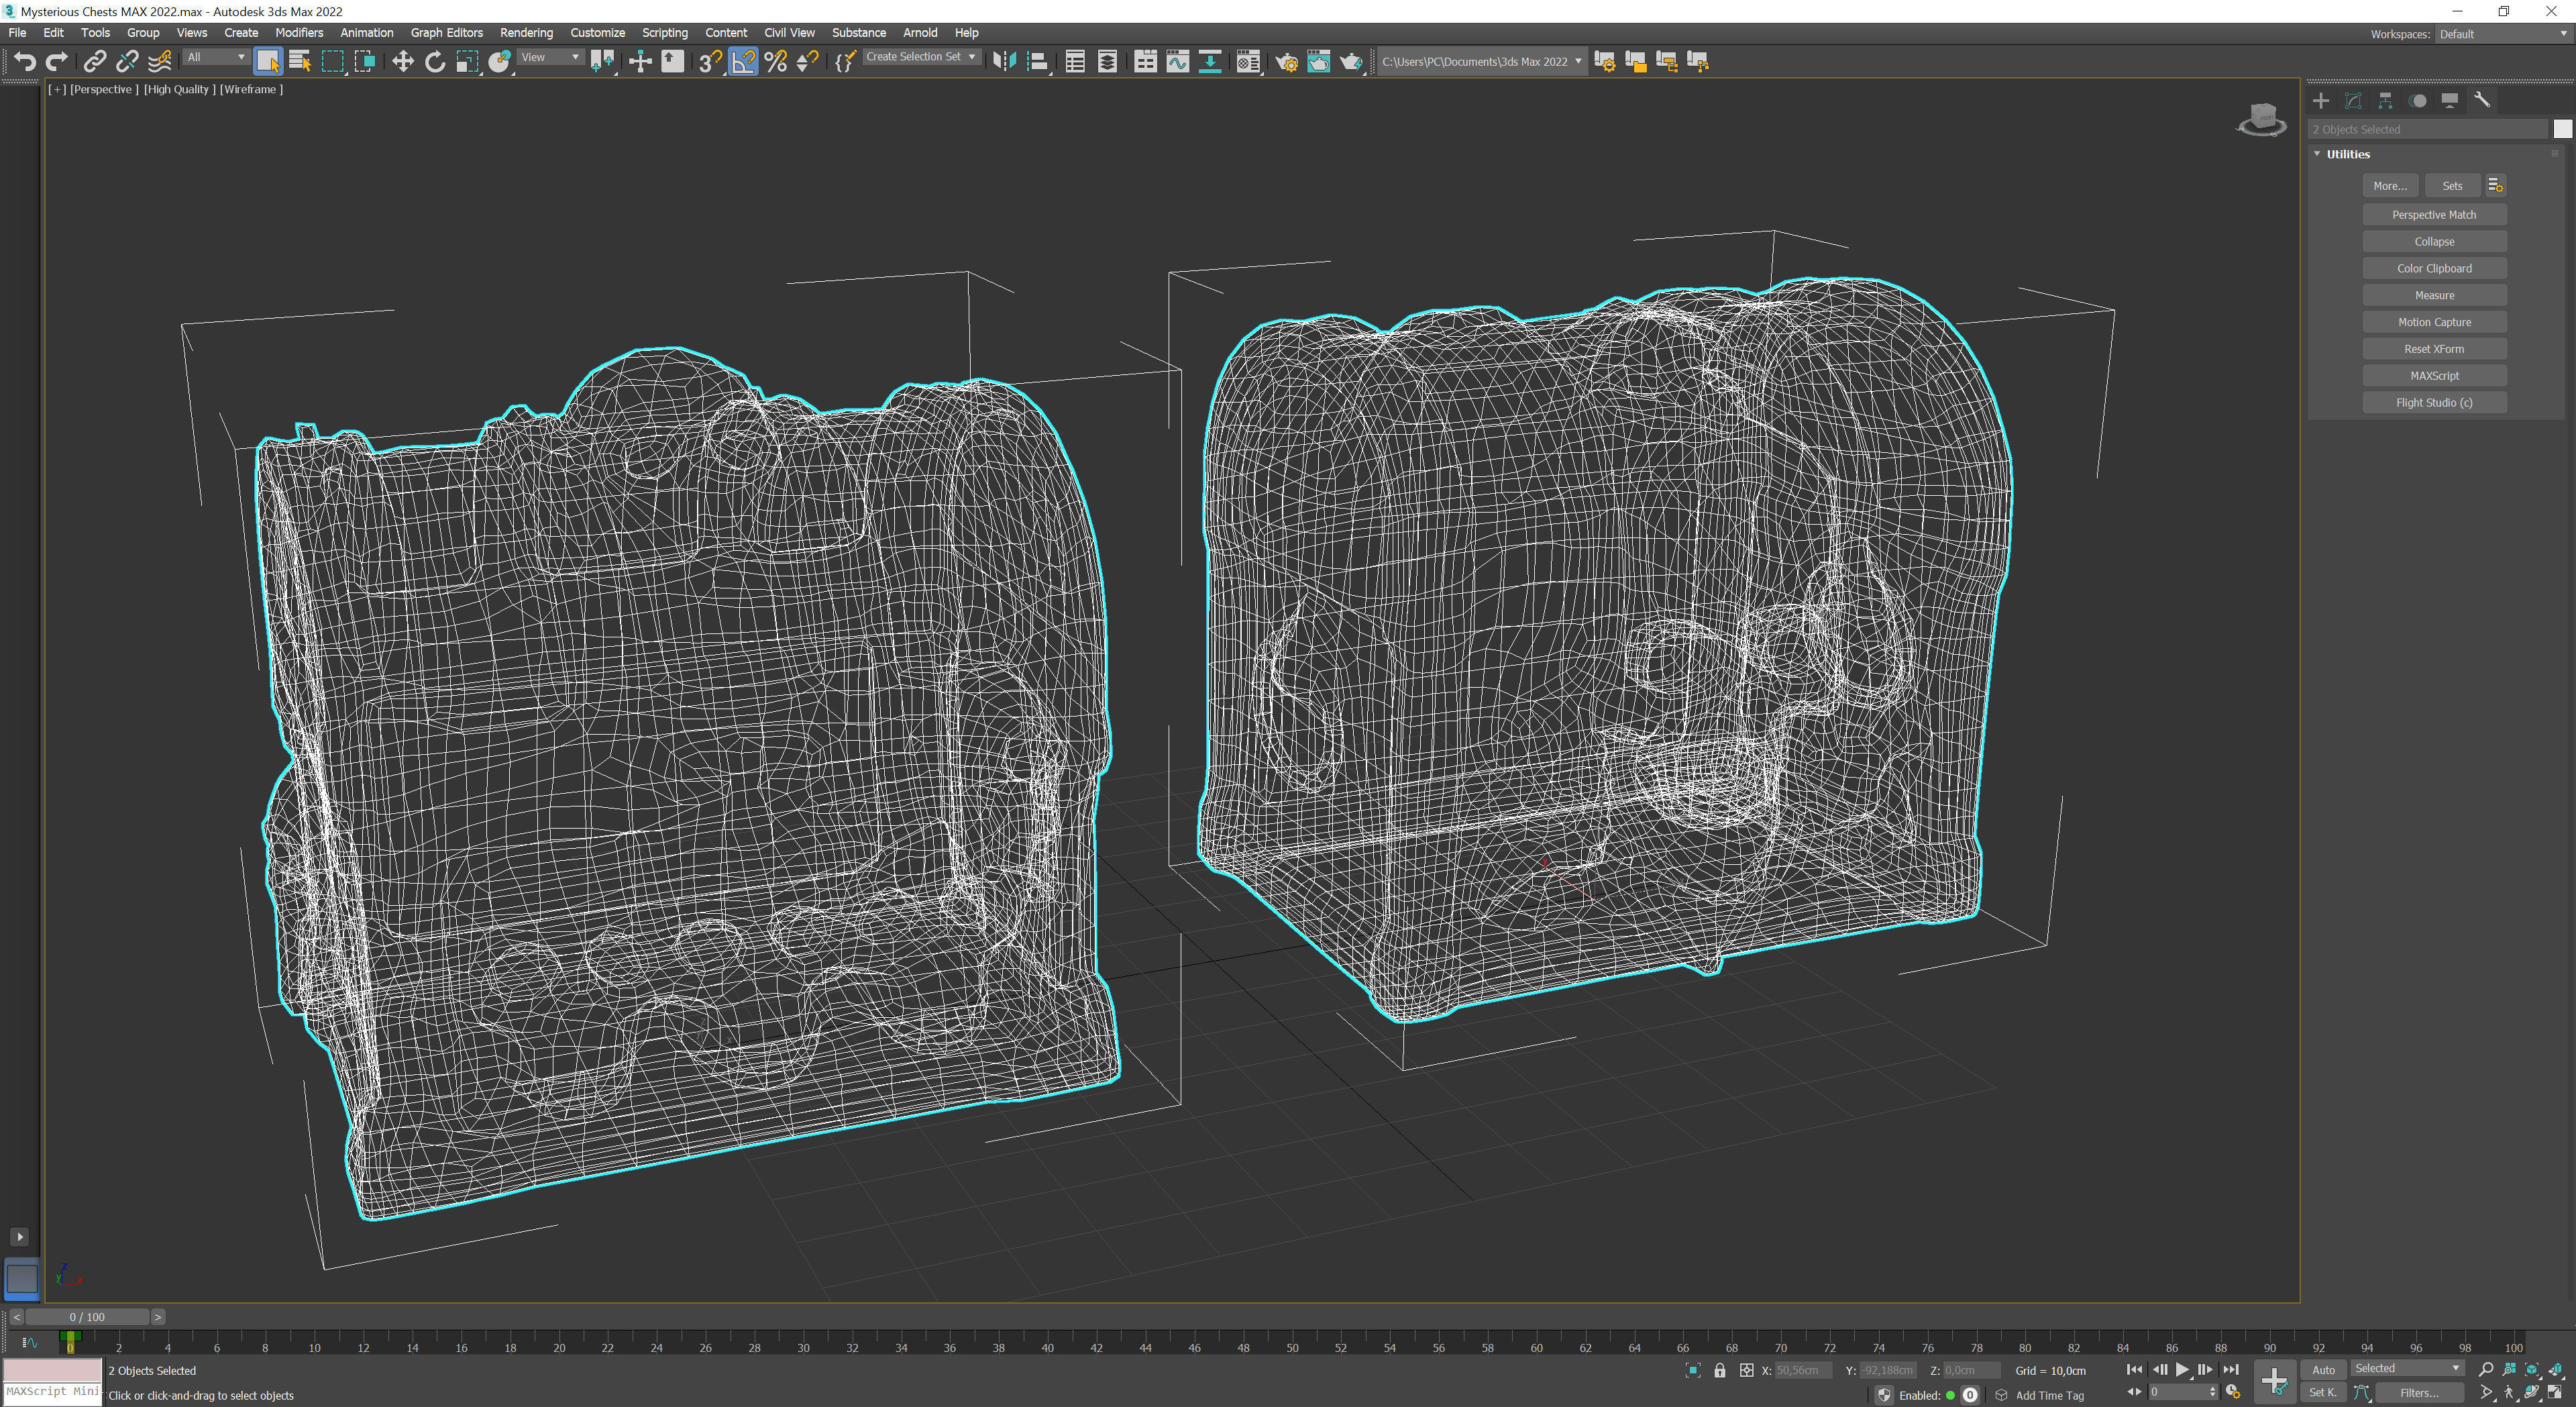This screenshot has height=1407, width=2576.
Task: Switch to the Modify command panel tab
Action: pyautogui.click(x=2353, y=100)
